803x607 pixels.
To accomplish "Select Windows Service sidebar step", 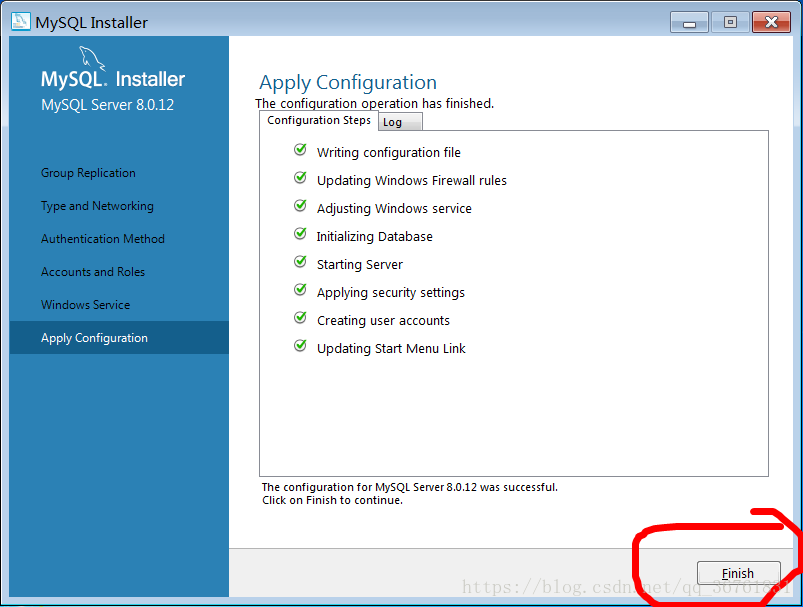I will (x=86, y=305).
